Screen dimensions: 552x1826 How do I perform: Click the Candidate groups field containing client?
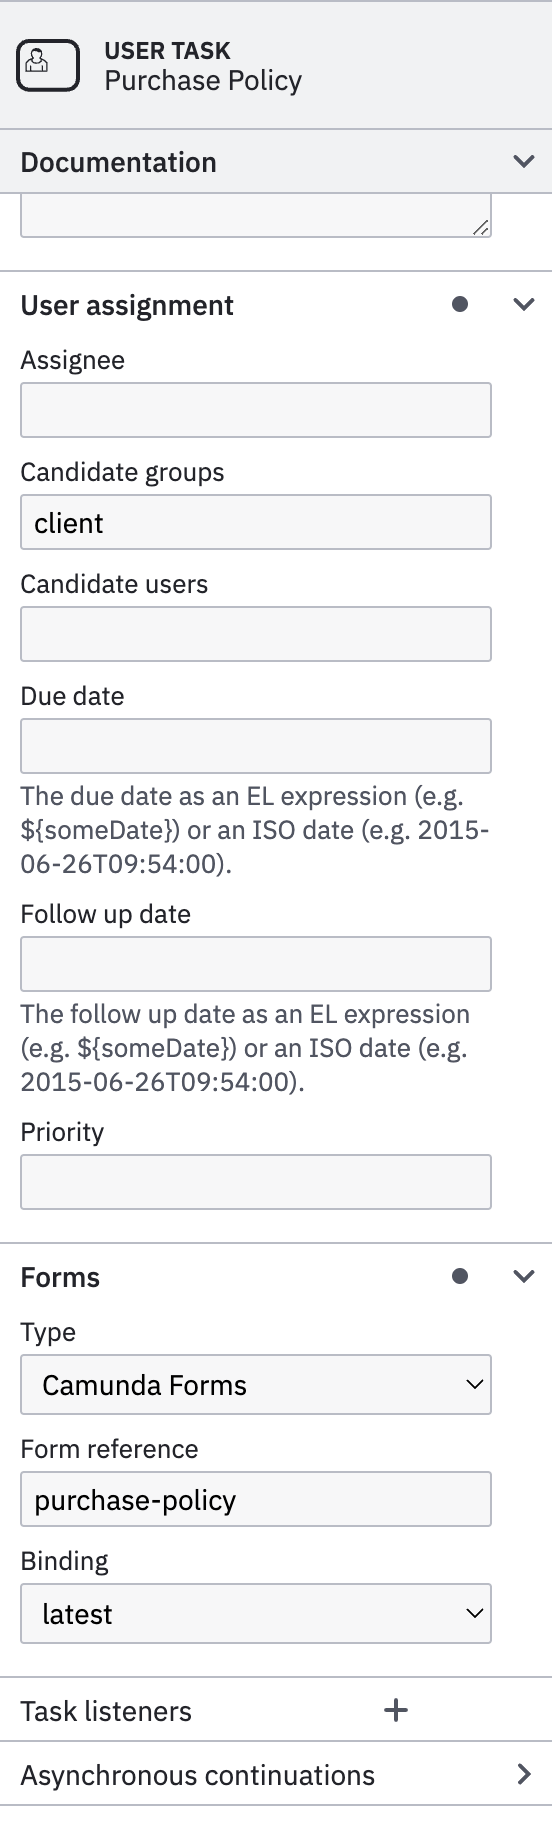256,522
